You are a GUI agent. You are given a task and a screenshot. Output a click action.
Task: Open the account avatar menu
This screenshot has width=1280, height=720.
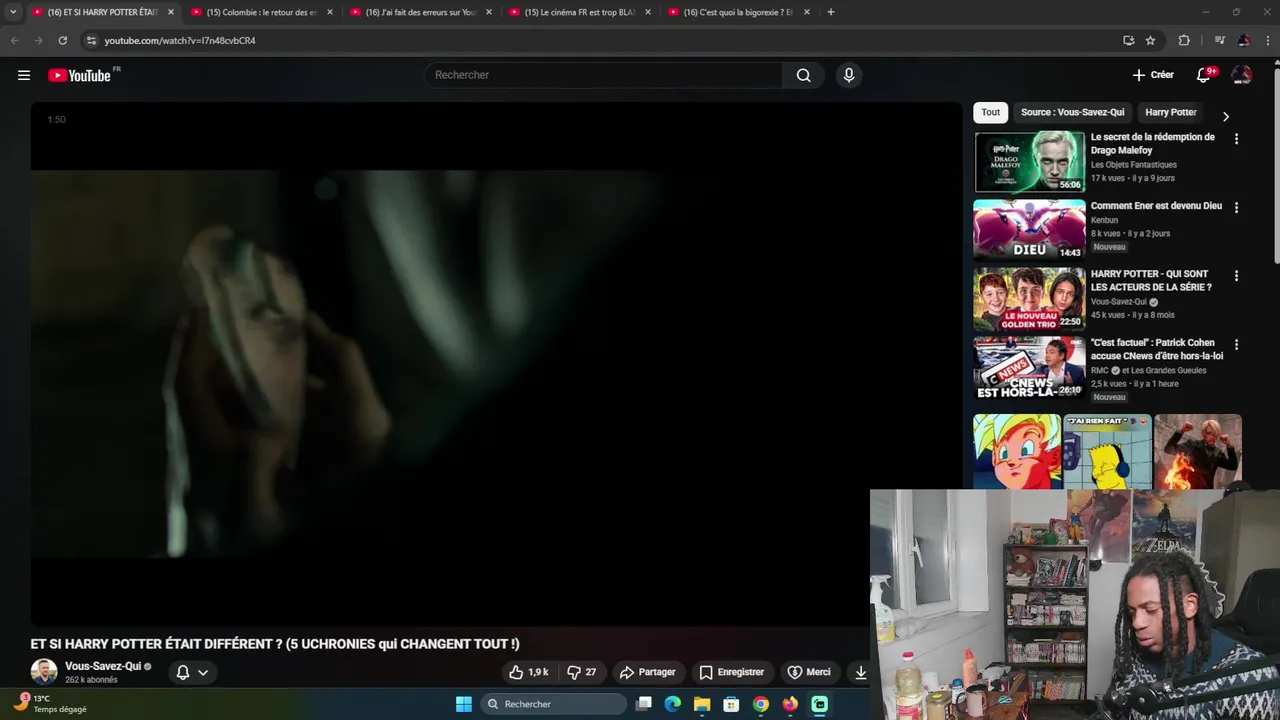pos(1242,75)
